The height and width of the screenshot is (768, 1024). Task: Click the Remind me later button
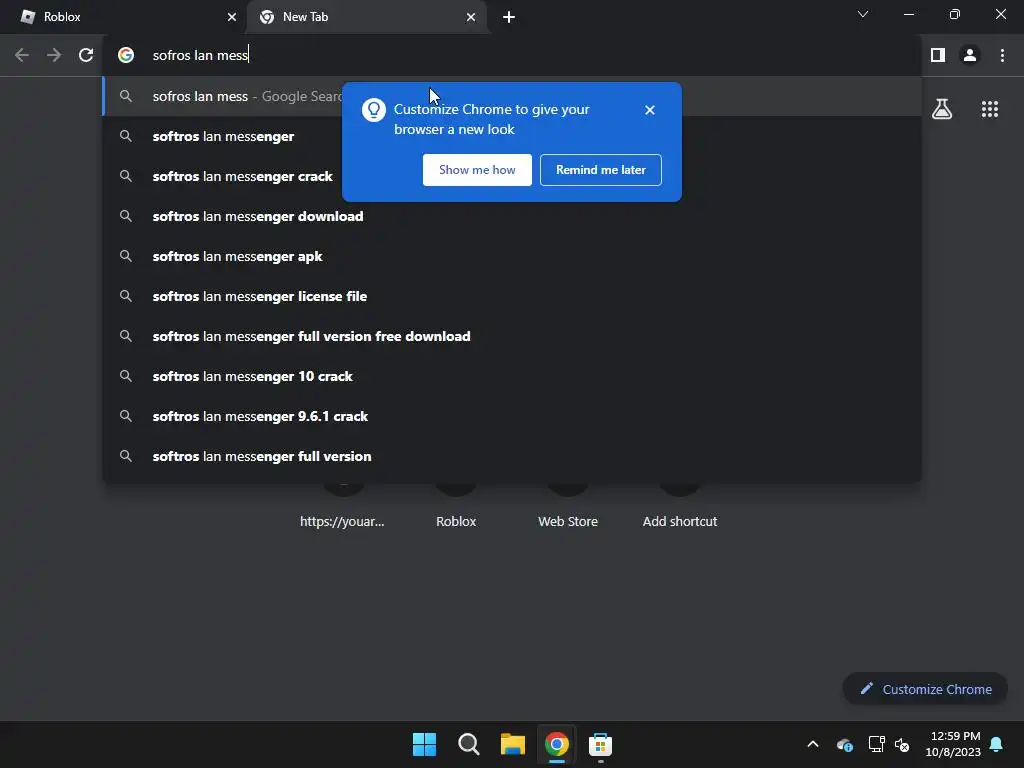click(x=600, y=170)
